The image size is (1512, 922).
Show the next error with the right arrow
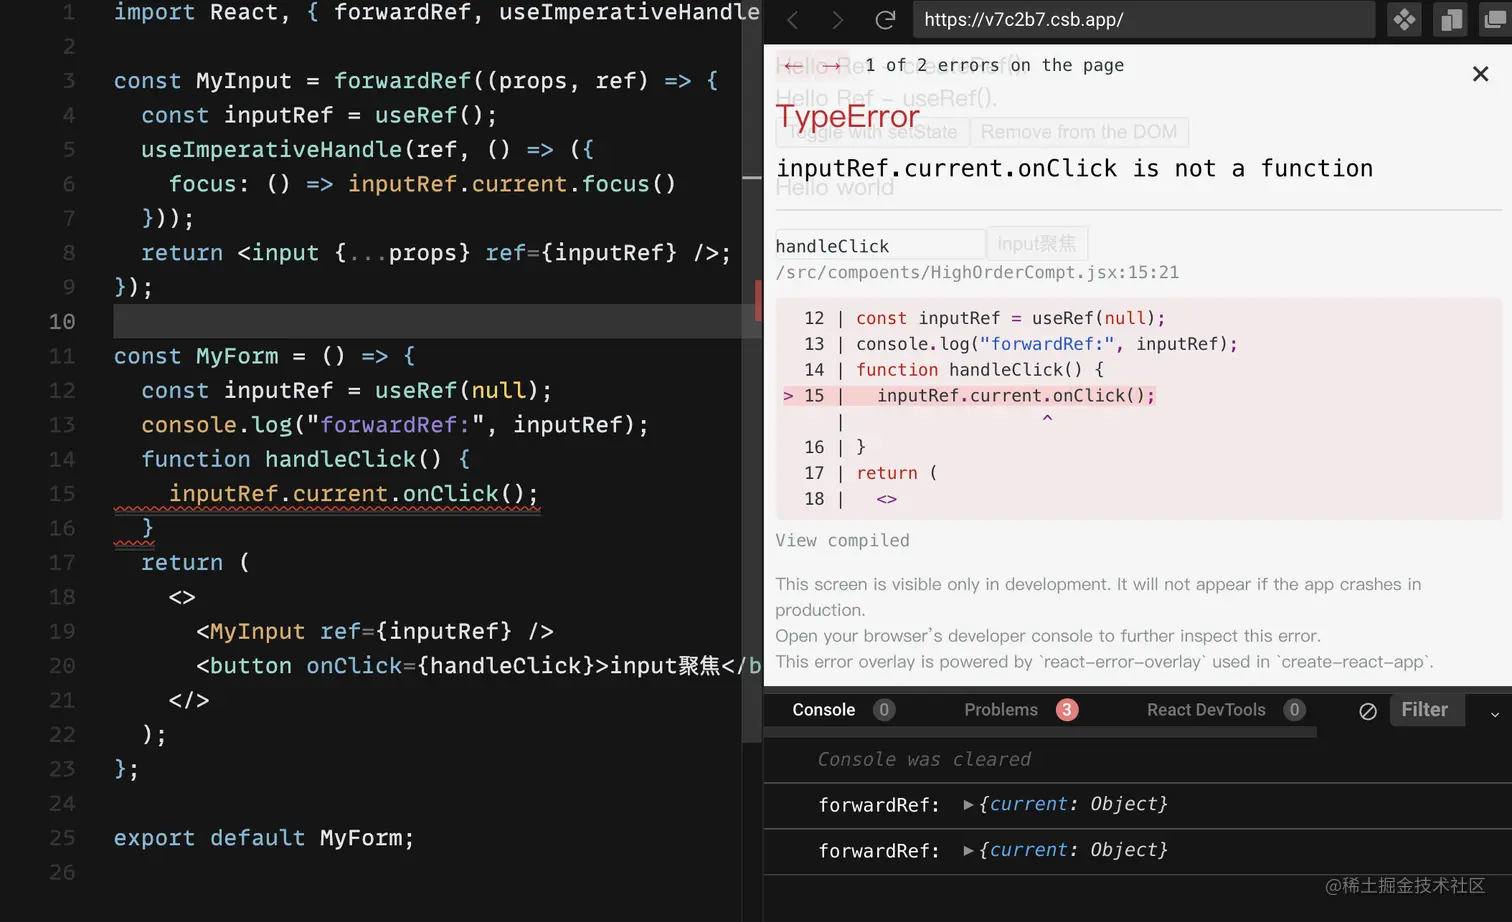click(831, 65)
